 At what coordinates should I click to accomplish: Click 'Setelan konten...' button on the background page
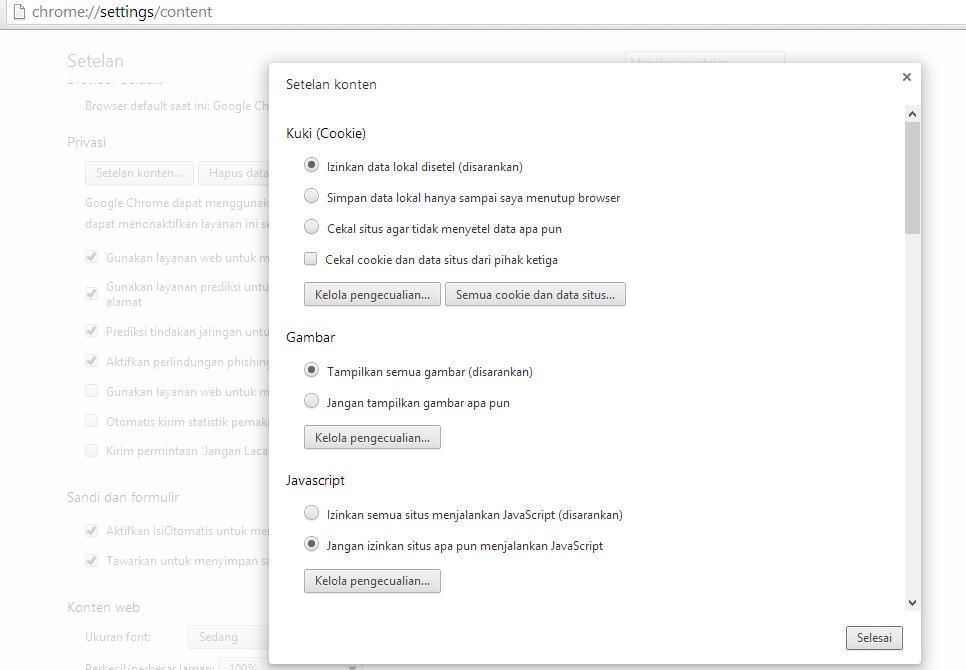139,173
